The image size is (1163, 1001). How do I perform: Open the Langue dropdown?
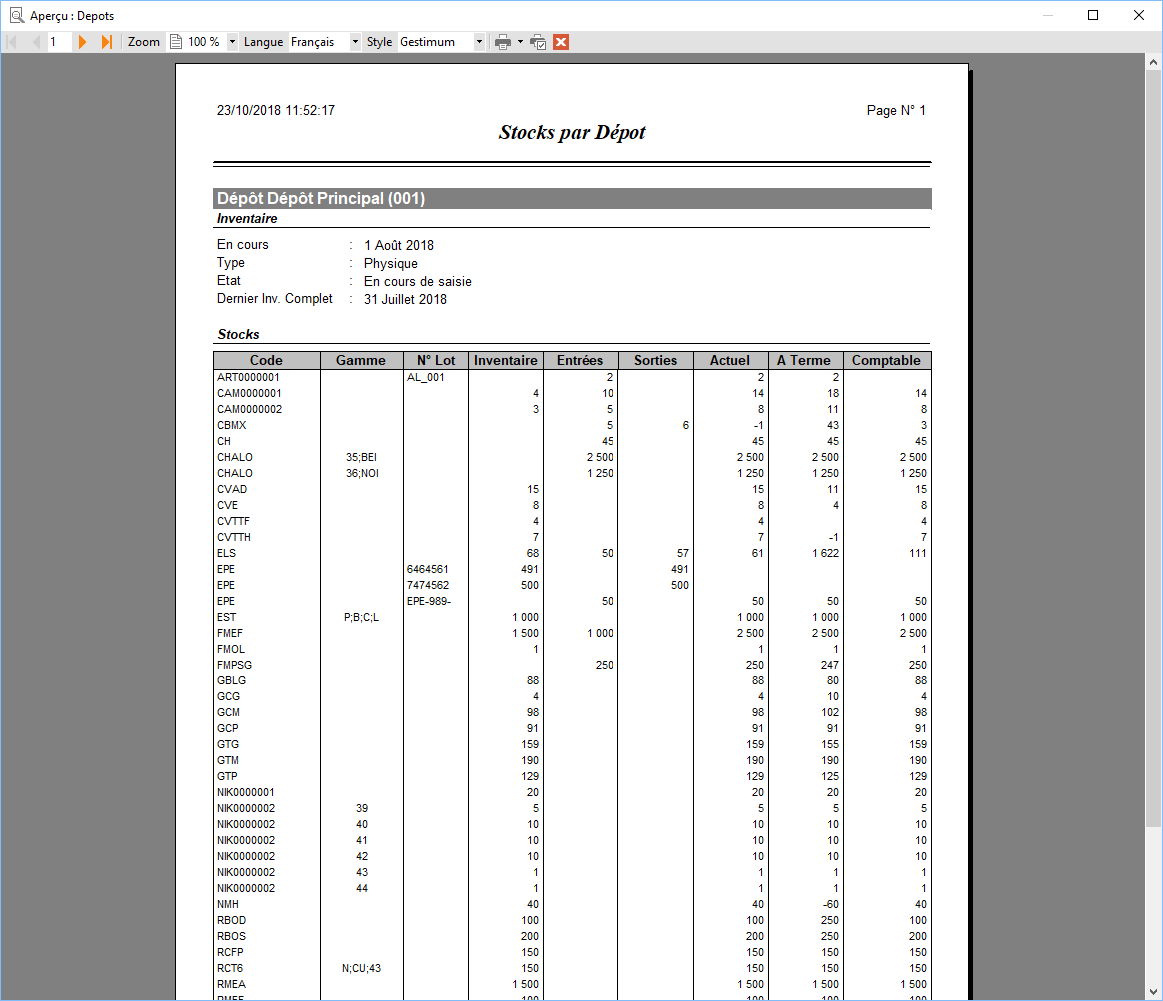pos(355,42)
